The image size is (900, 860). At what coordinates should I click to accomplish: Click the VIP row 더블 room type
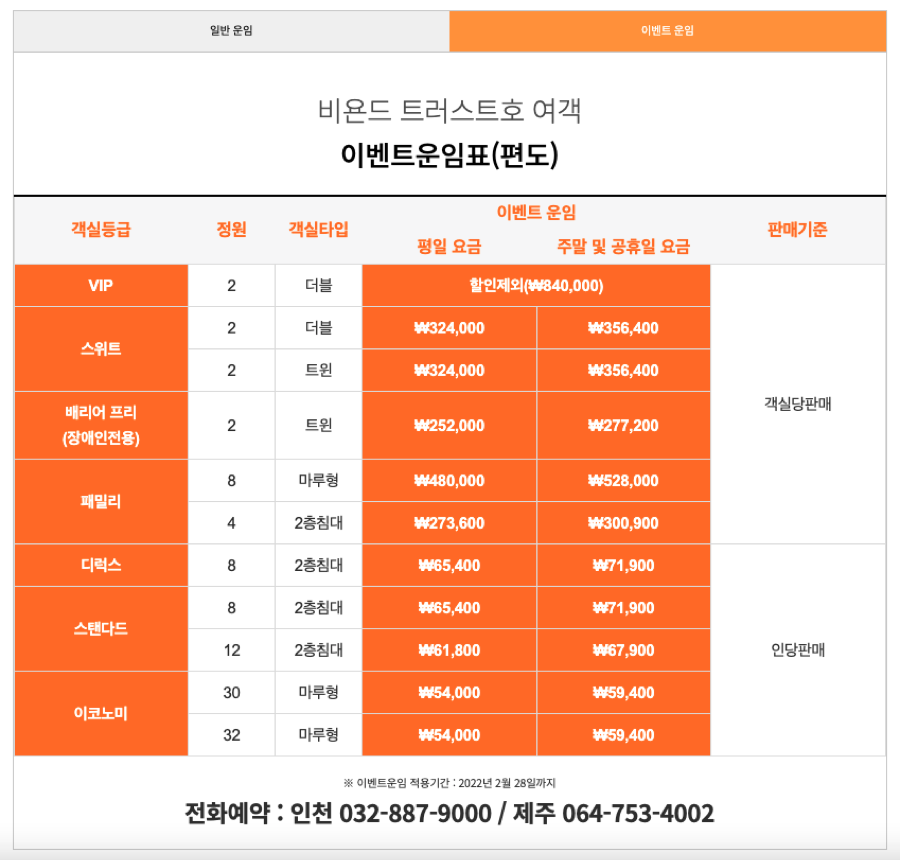pyautogui.click(x=319, y=285)
